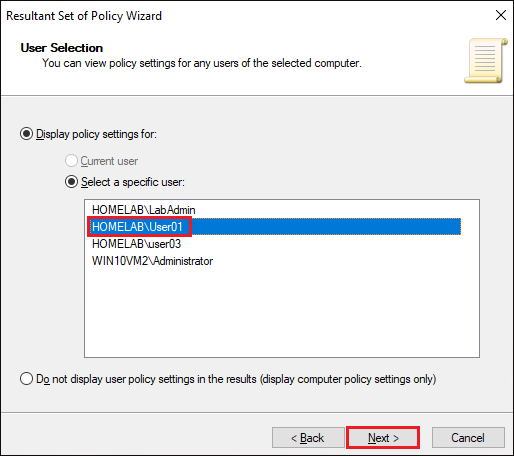Screen dimensions: 514x456
Task: Click the wizard scroll document icon
Action: click(486, 60)
